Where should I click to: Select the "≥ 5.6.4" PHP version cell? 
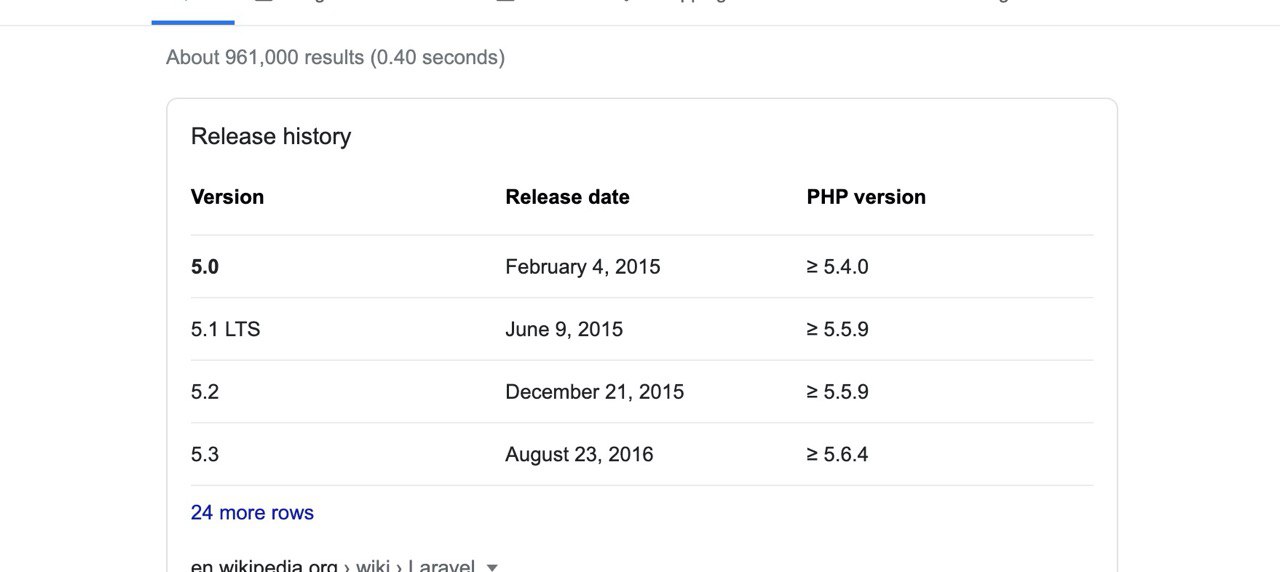coord(837,455)
